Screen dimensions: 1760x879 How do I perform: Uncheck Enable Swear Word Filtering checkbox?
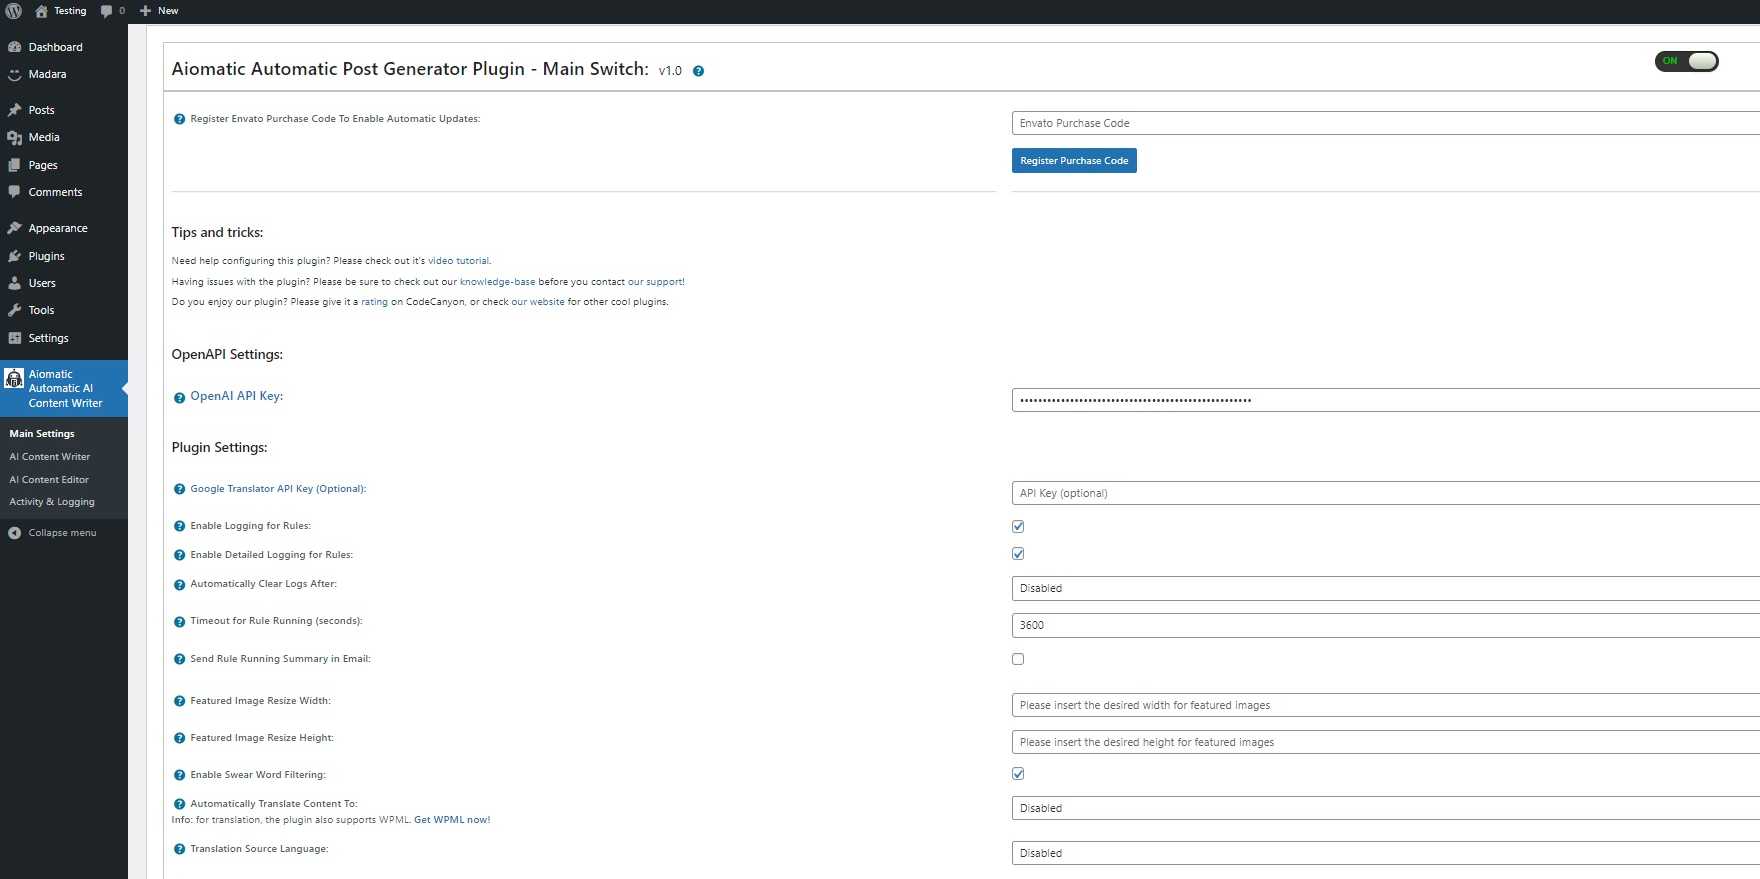tap(1018, 774)
